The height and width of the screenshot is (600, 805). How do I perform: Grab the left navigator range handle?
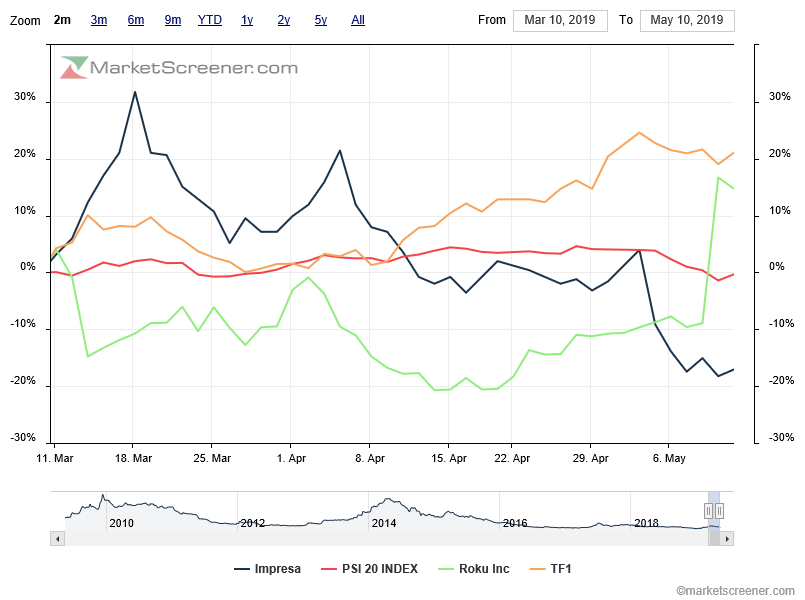click(x=708, y=511)
